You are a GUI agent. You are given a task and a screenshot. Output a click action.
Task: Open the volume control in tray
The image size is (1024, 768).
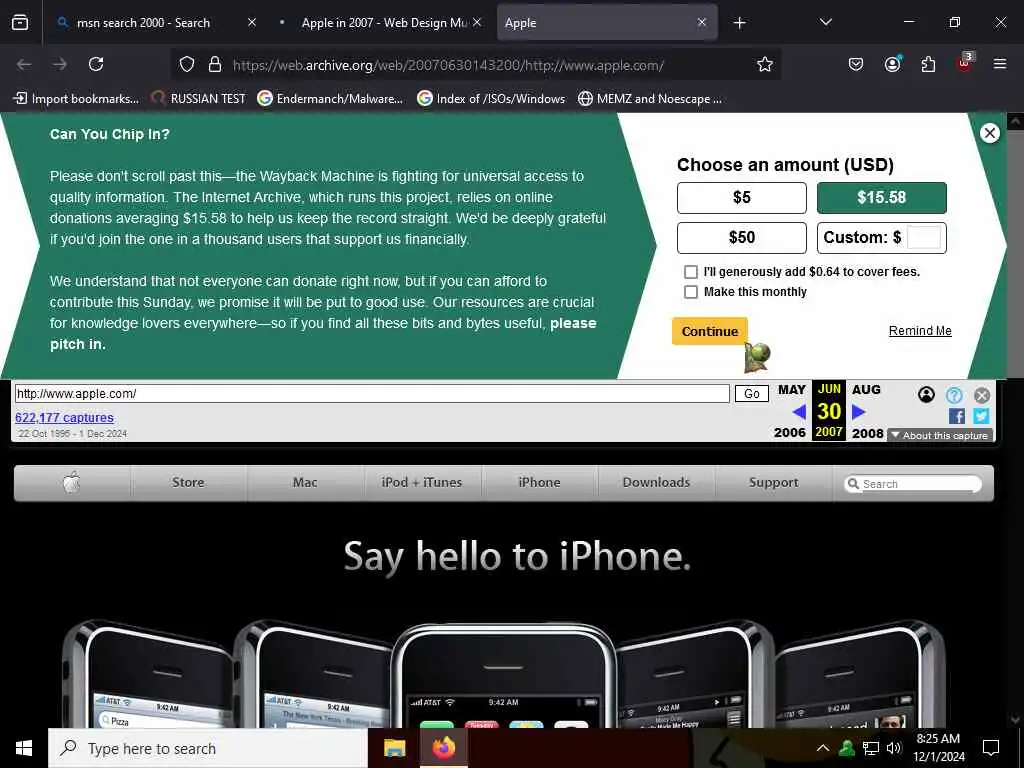pyautogui.click(x=894, y=748)
